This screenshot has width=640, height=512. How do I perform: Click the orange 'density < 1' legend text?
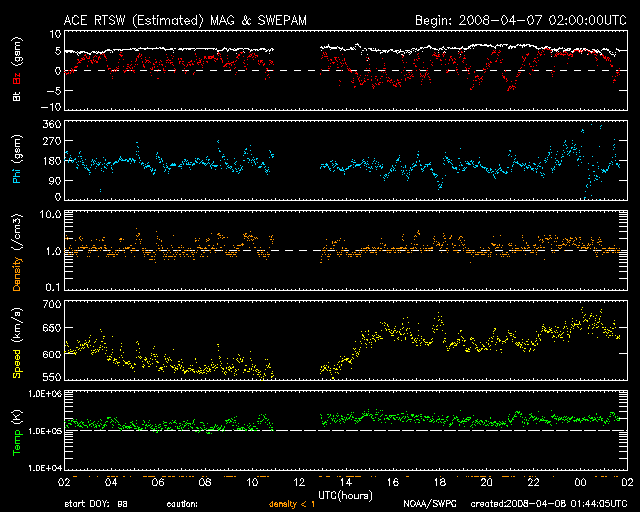(x=292, y=504)
